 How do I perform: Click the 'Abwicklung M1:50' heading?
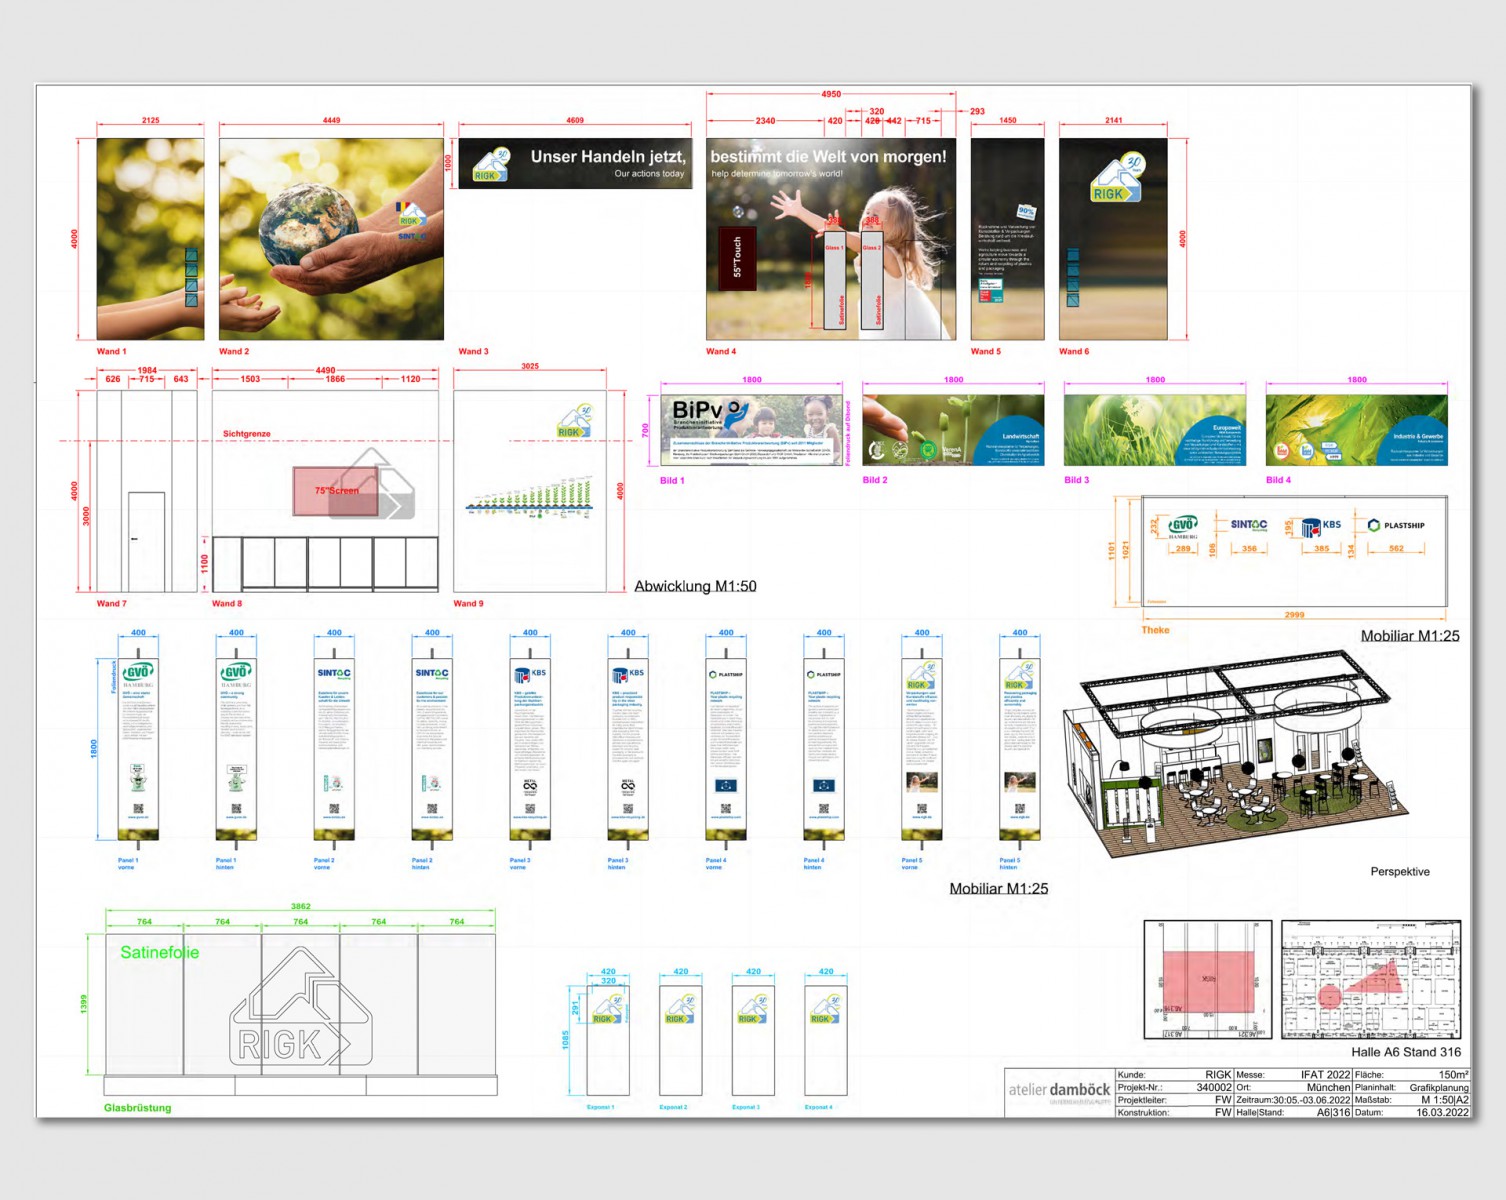click(x=695, y=586)
